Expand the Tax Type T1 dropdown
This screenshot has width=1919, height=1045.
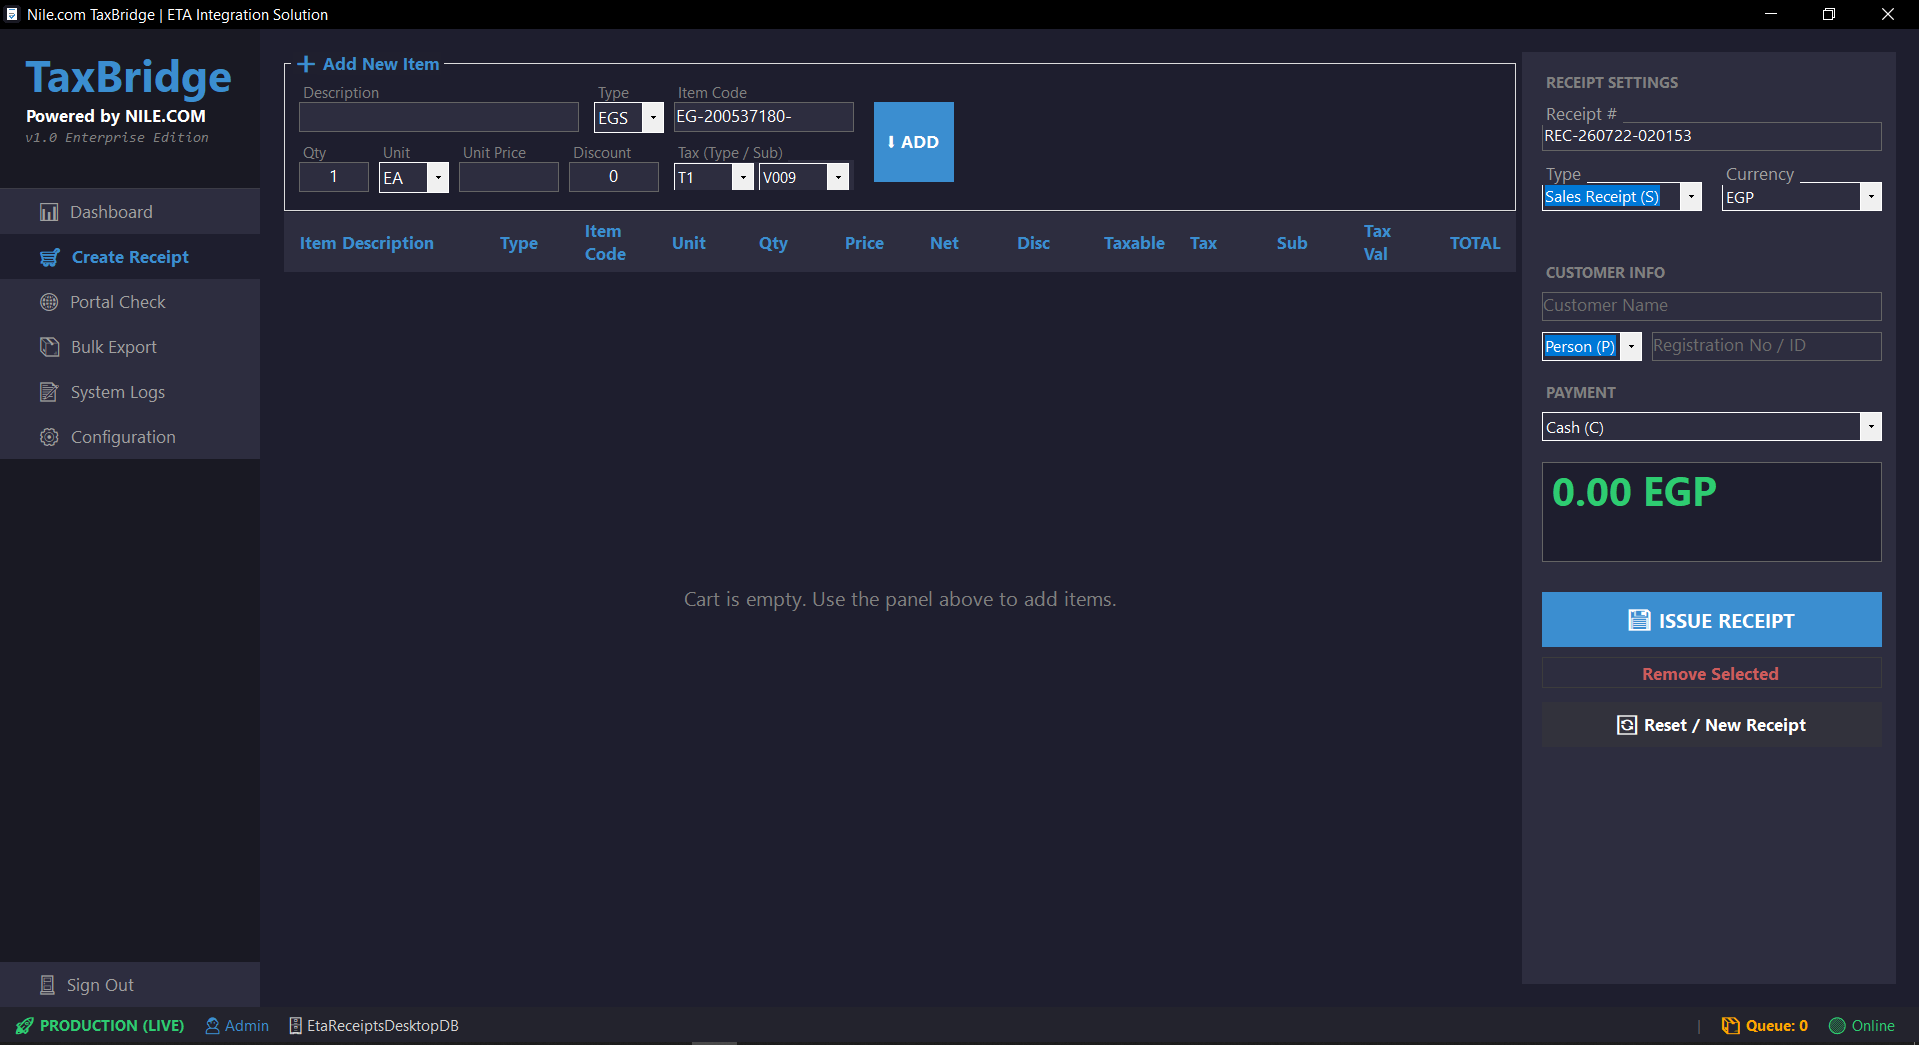point(743,178)
